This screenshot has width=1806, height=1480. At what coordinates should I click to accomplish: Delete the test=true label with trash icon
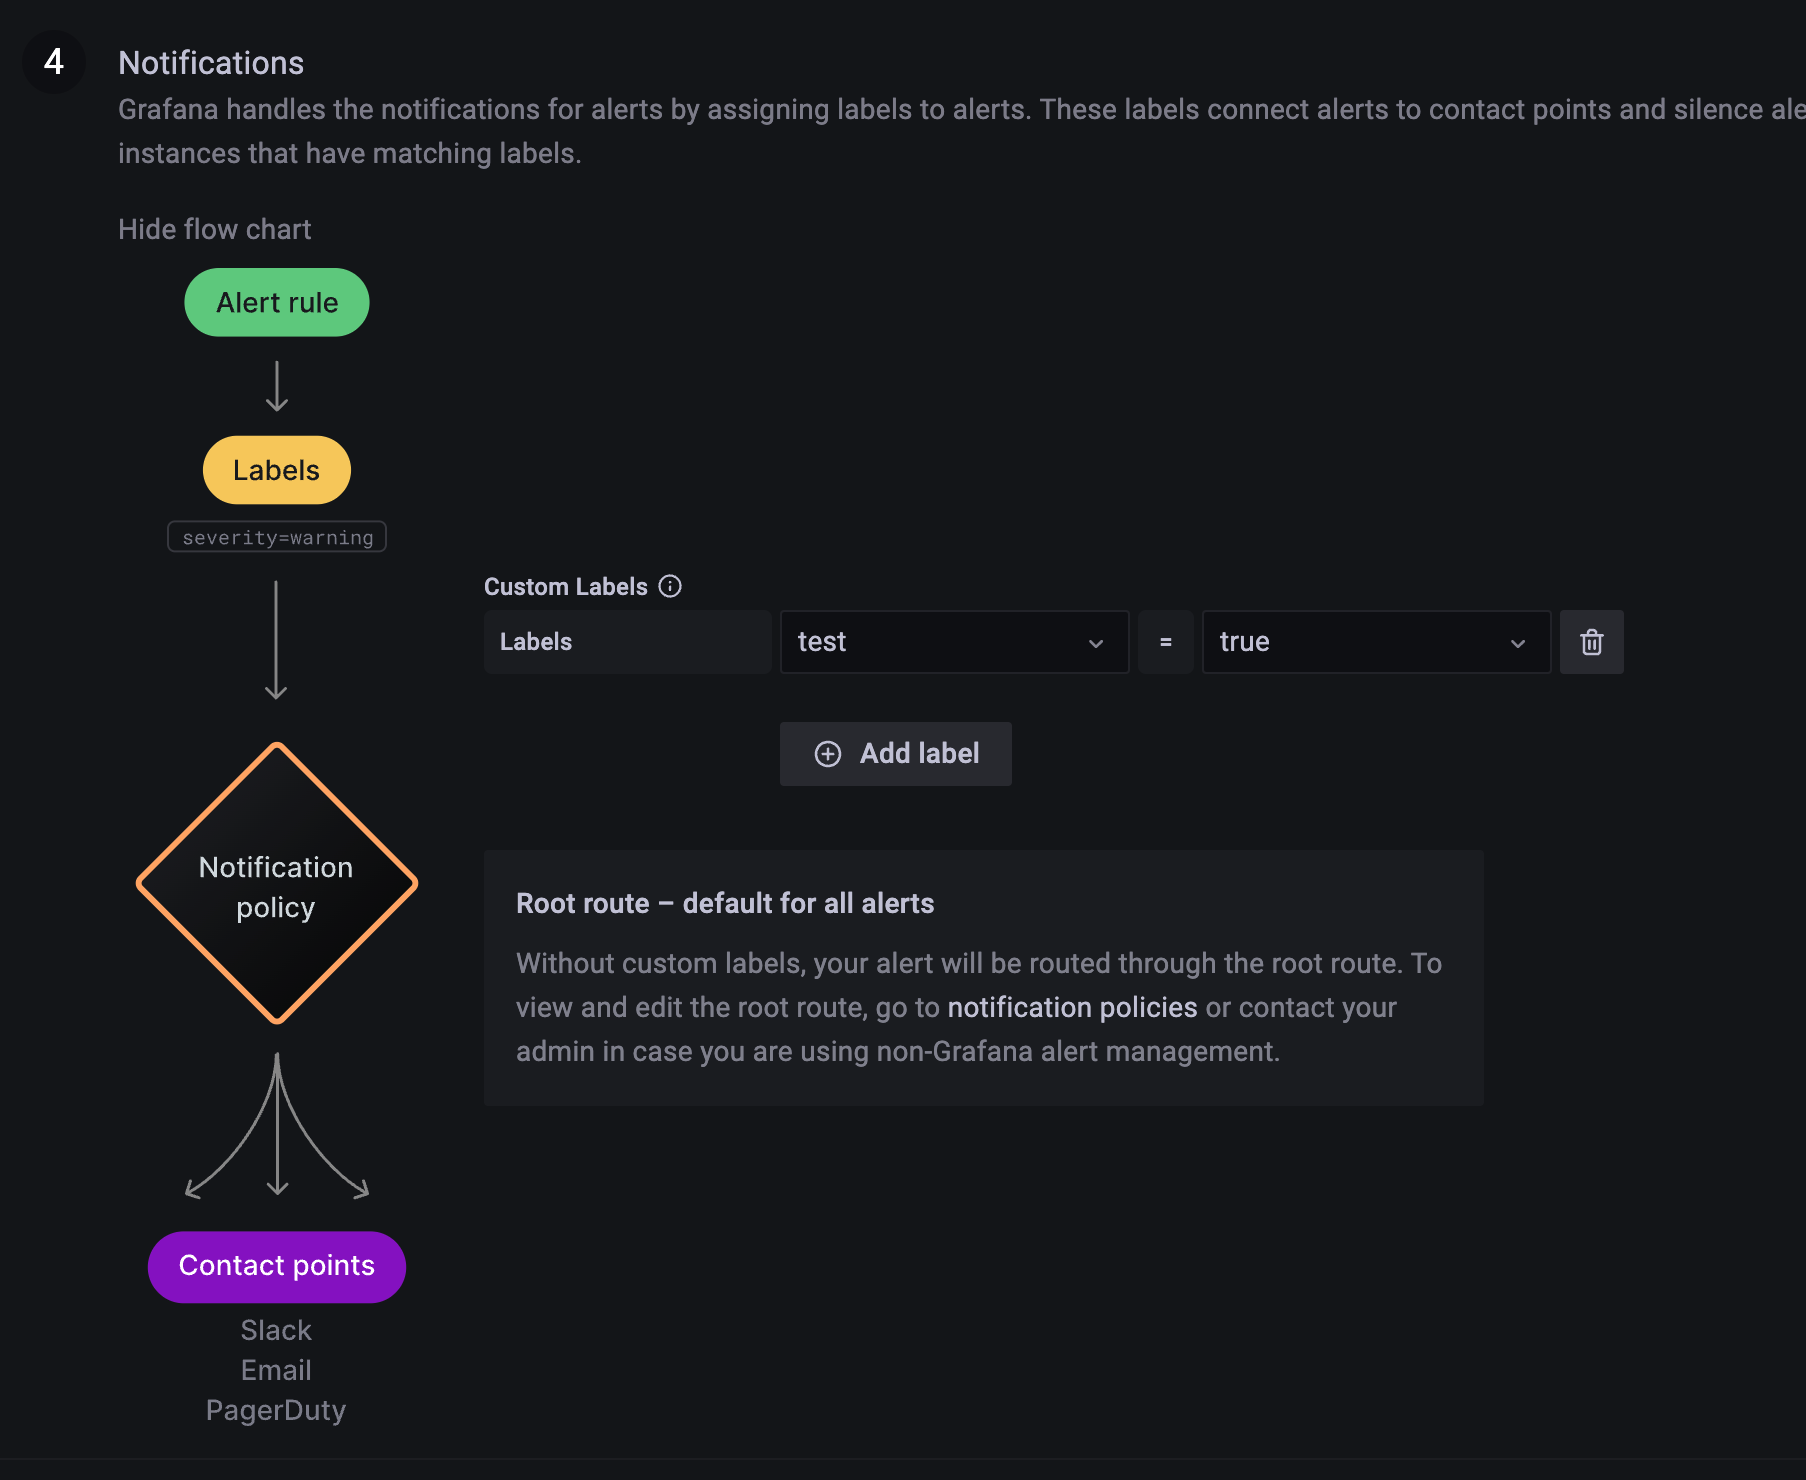[1591, 642]
